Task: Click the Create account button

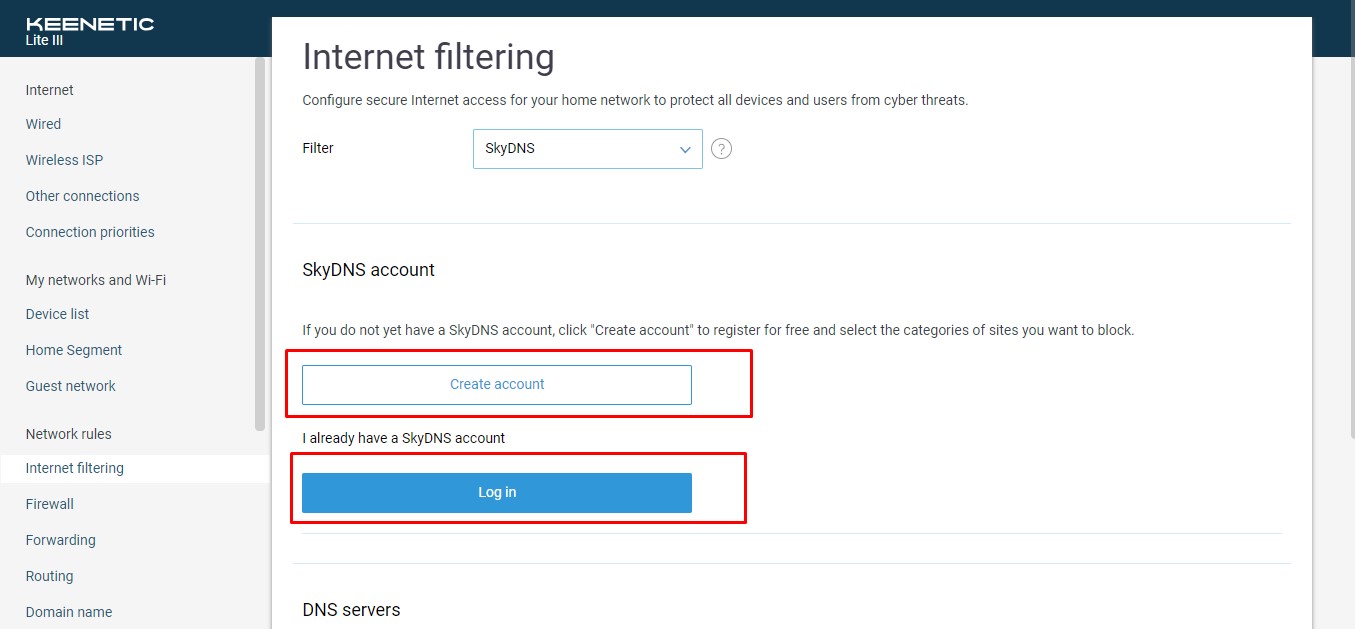Action: coord(497,385)
